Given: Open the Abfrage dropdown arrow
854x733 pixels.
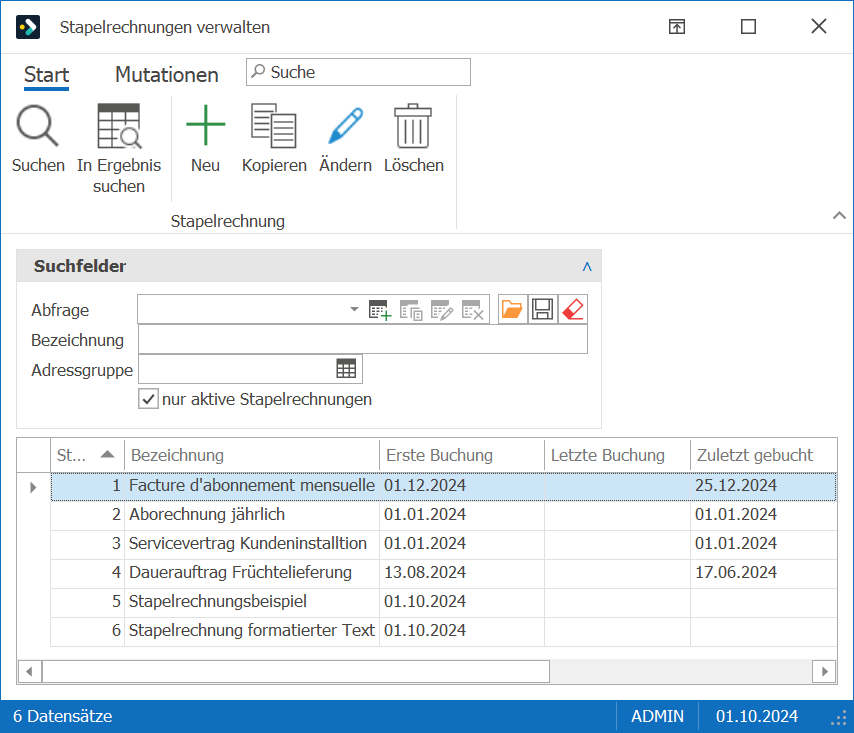Looking at the screenshot, I should tap(354, 309).
